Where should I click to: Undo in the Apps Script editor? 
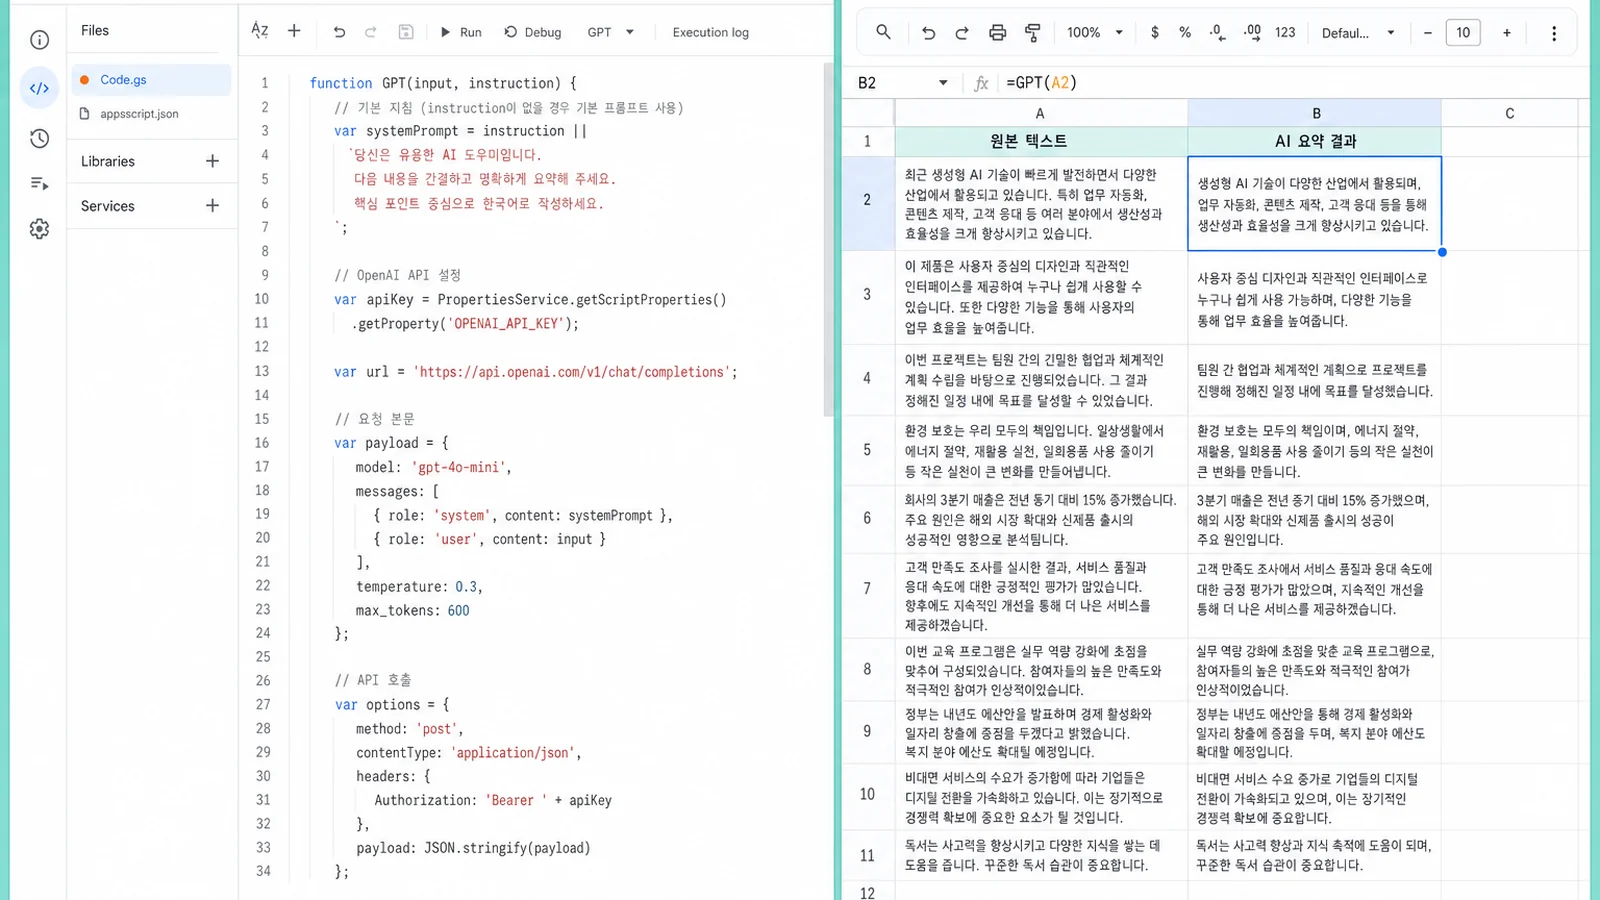coord(339,32)
